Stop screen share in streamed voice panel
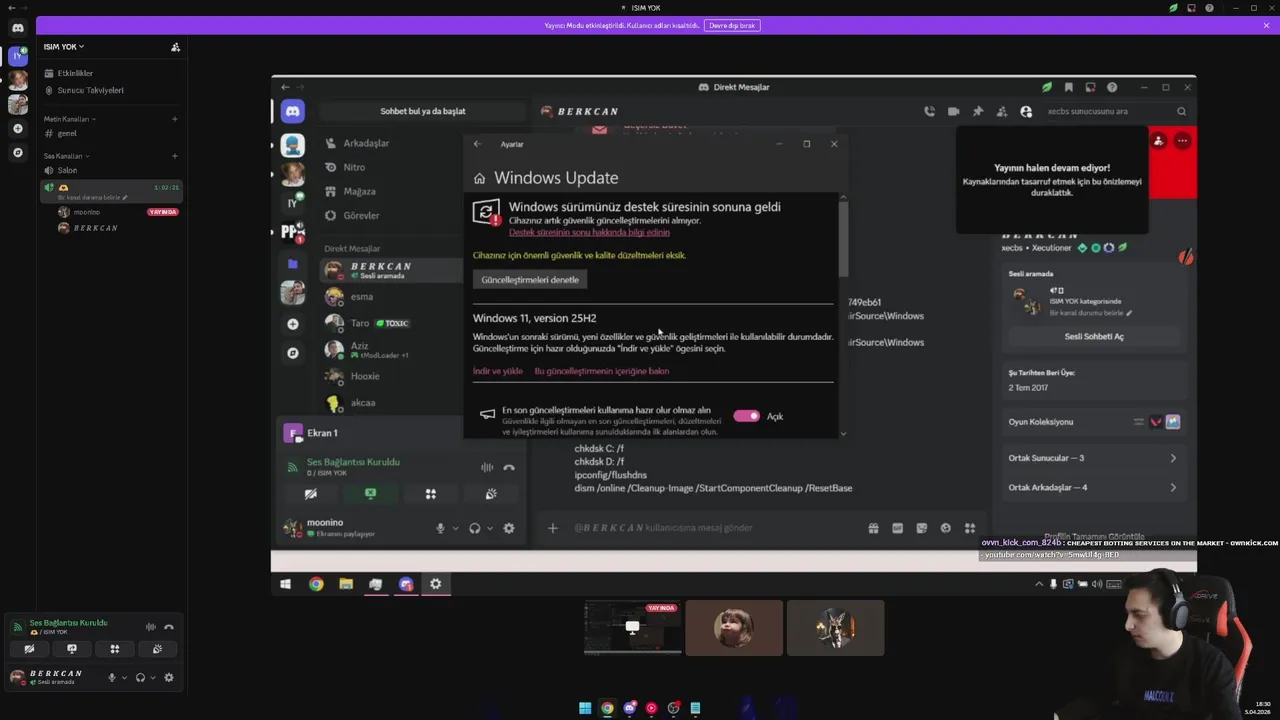The width and height of the screenshot is (1280, 720). point(370,494)
